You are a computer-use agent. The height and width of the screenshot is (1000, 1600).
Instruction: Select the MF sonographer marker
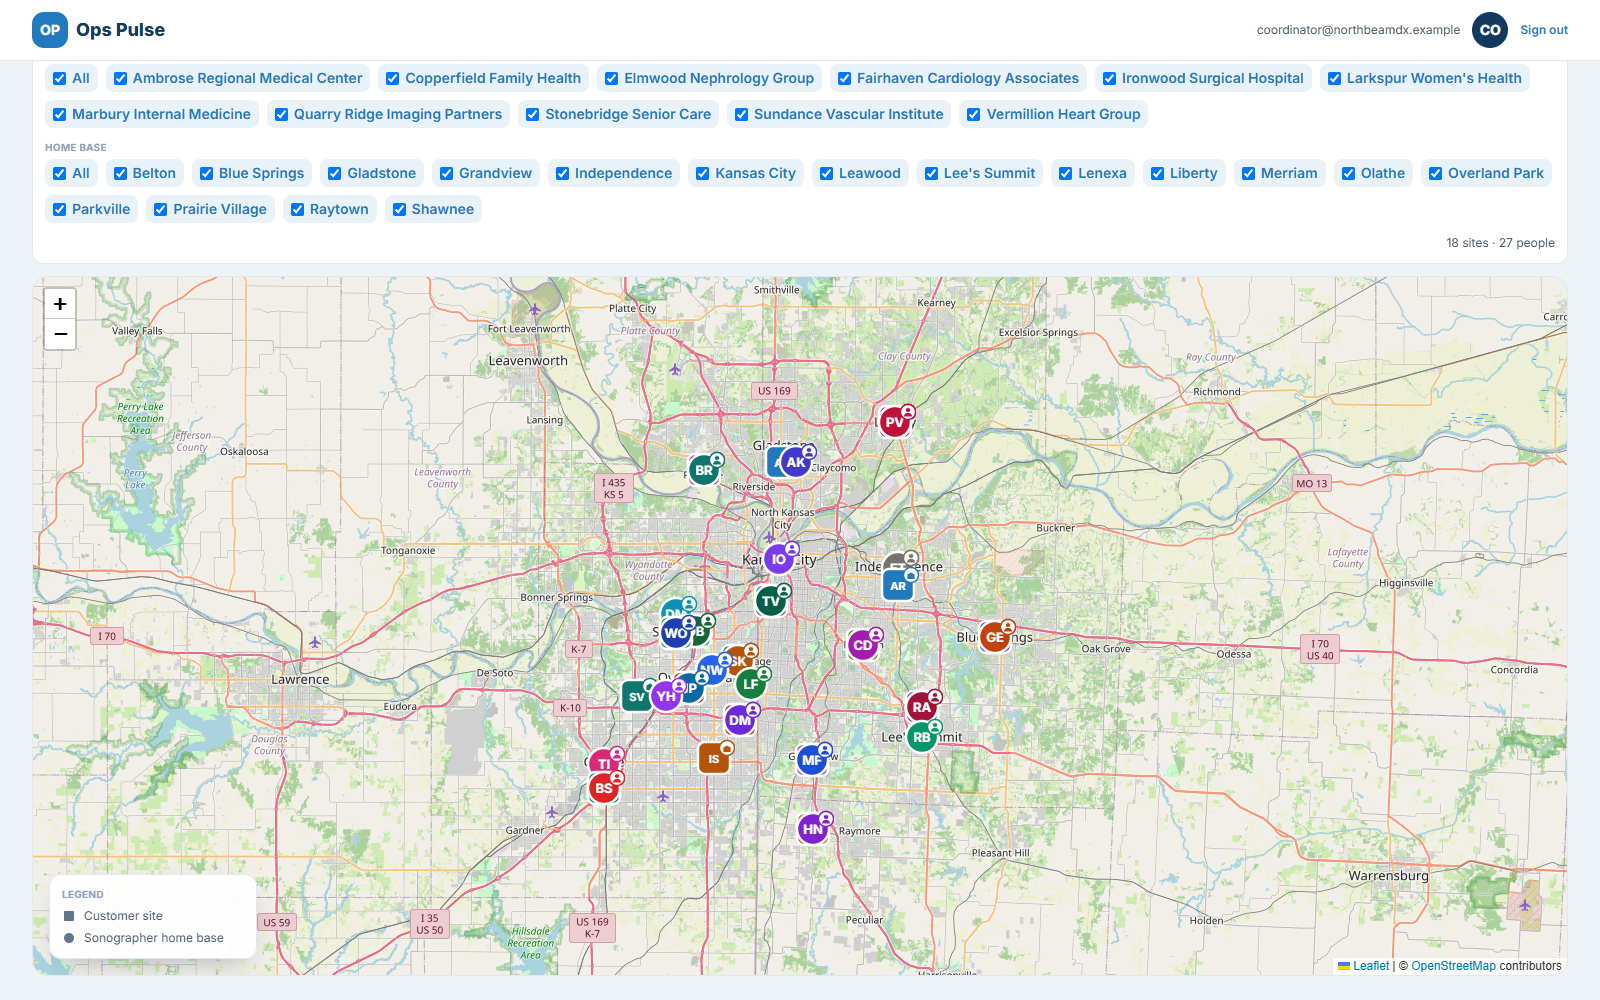812,760
